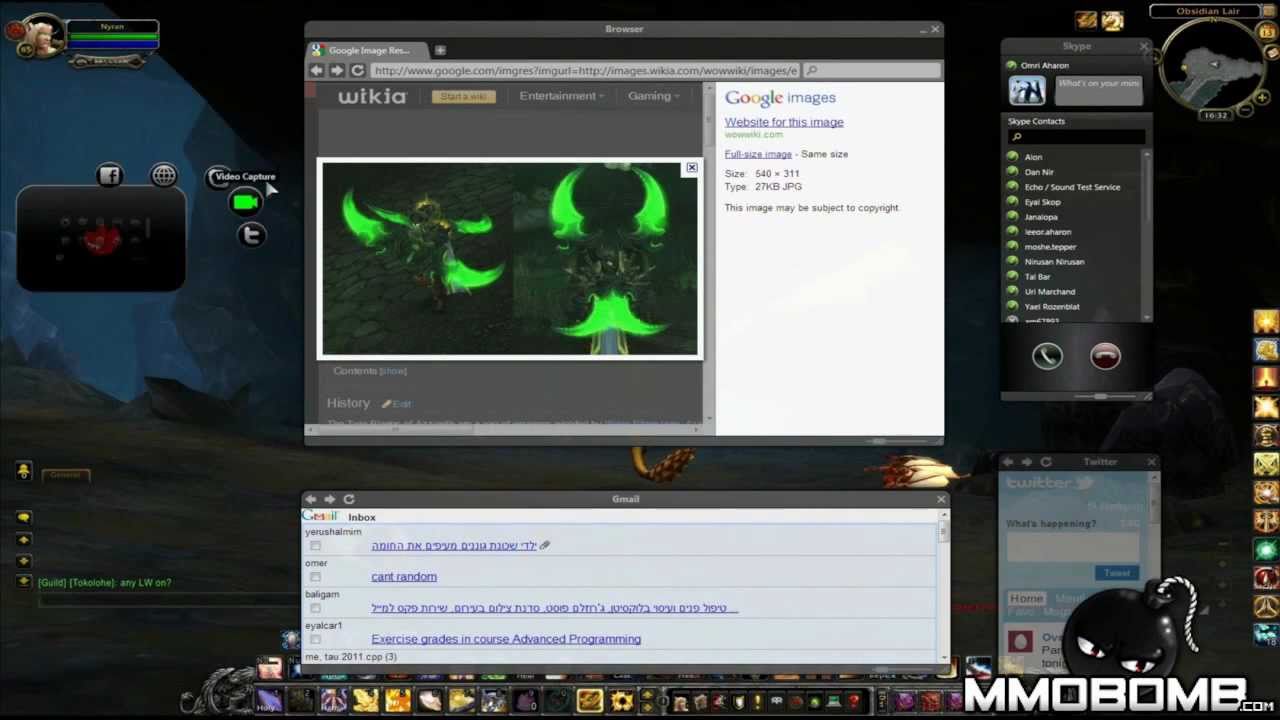1280x720 pixels.
Task: Click the green warglaive image thumbnail
Action: click(x=510, y=259)
